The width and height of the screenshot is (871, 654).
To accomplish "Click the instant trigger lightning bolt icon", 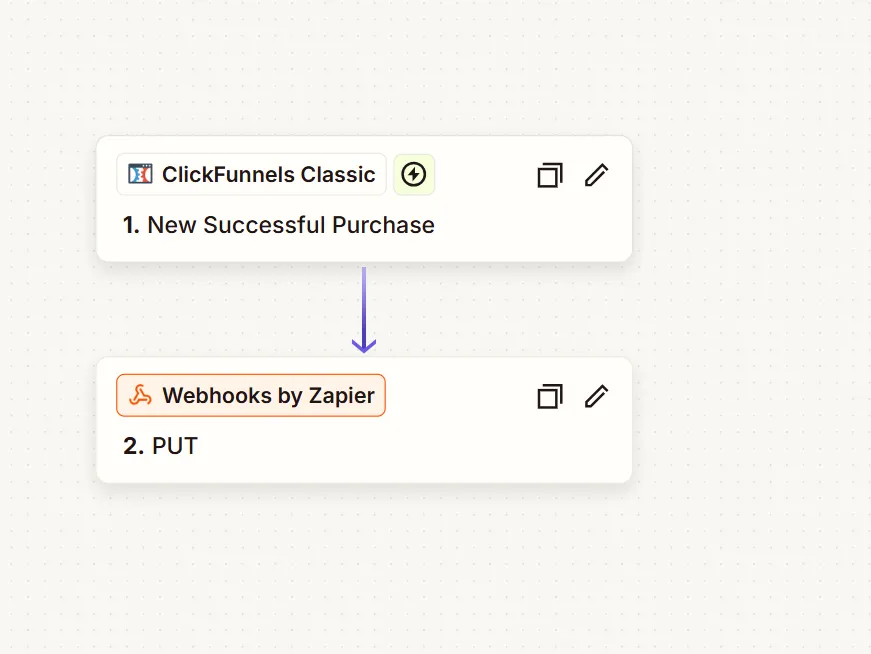I will click(x=414, y=175).
